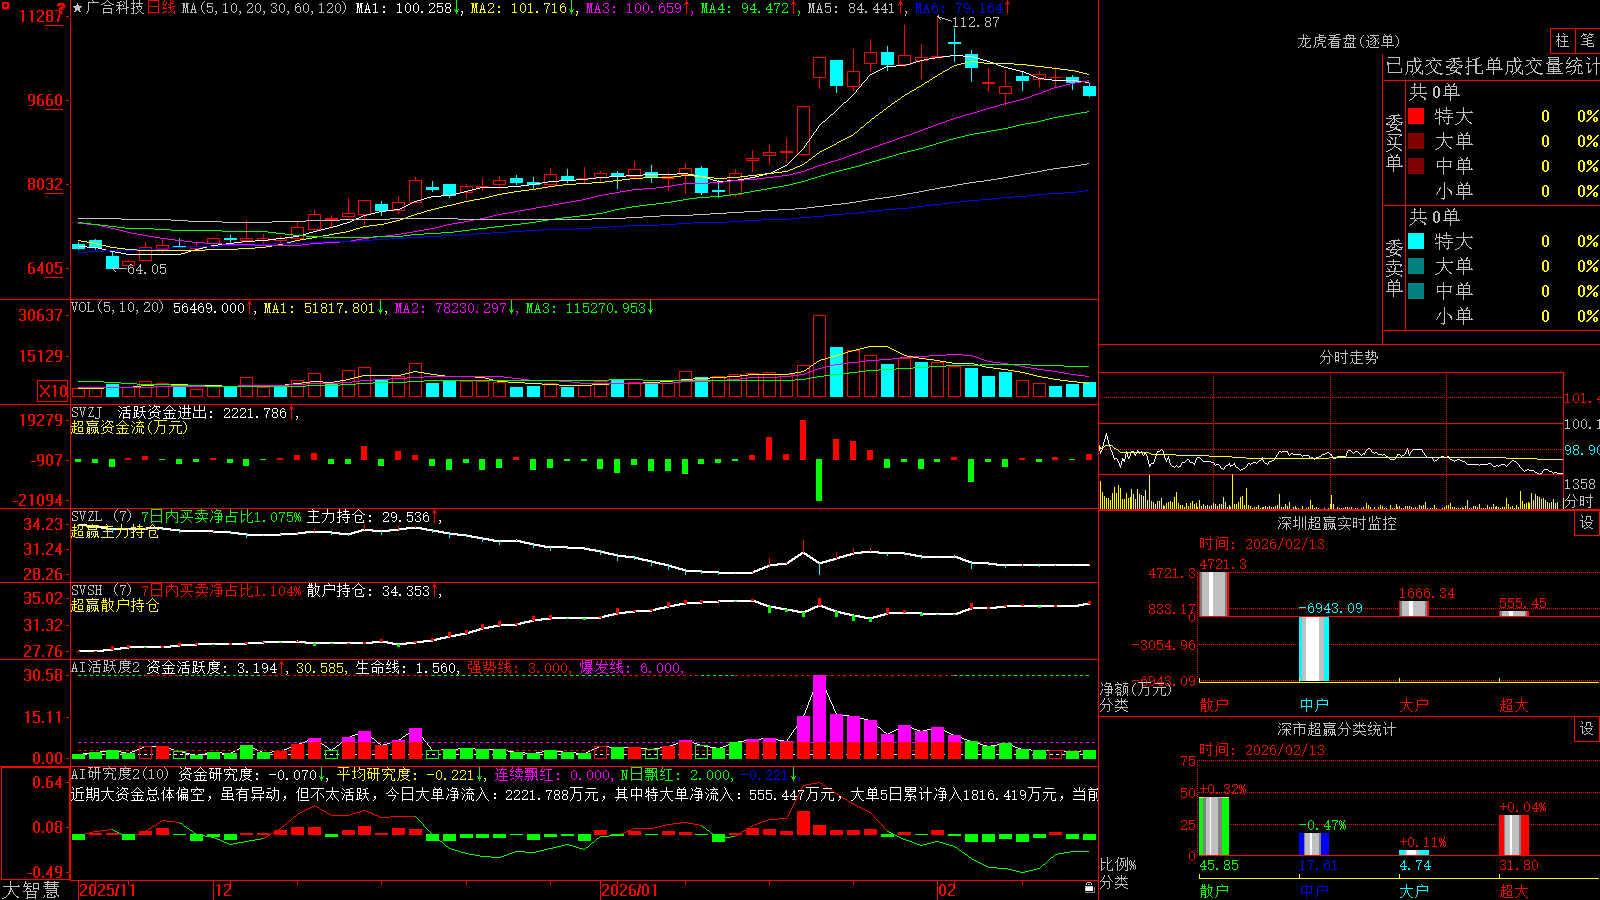1600x900 pixels.
Task: Click the 散户 ratio bar showing 45.85
Action: coord(1214,826)
